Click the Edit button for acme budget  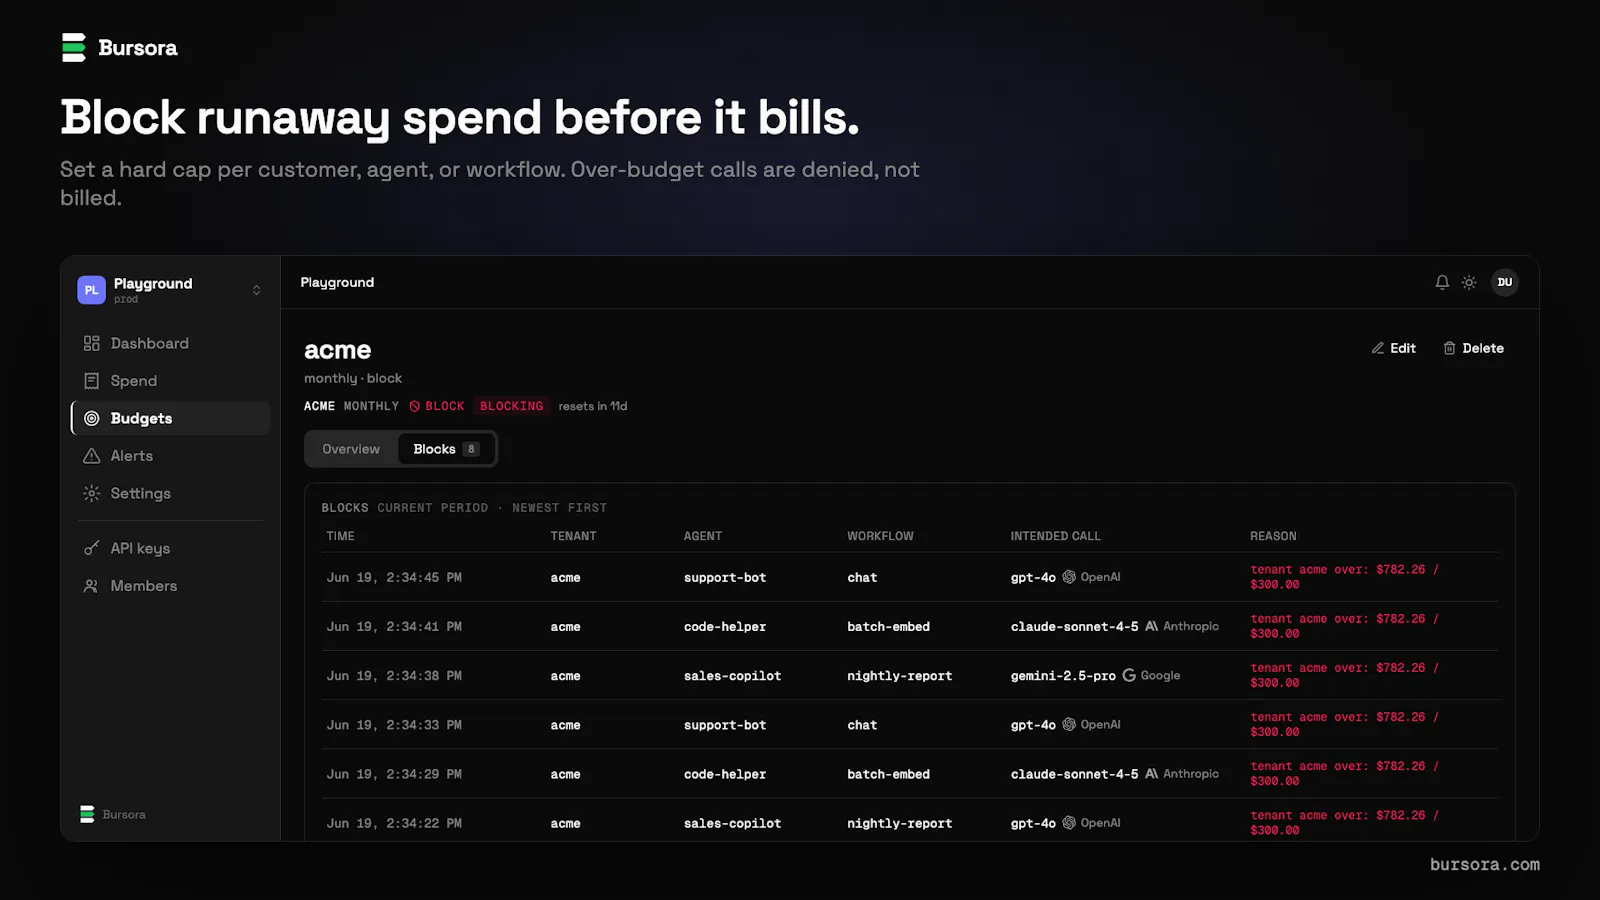click(1394, 348)
